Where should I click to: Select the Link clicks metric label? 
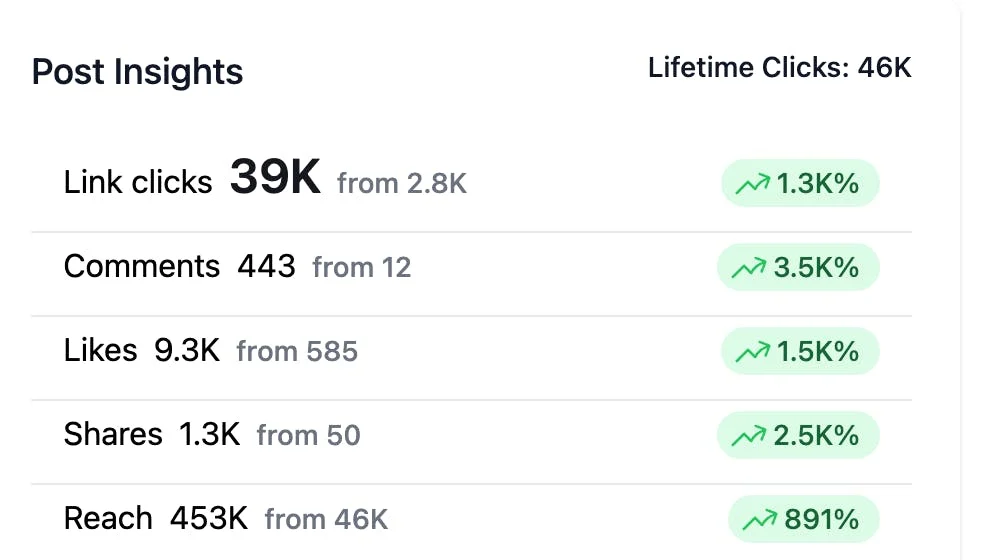pyautogui.click(x=138, y=182)
